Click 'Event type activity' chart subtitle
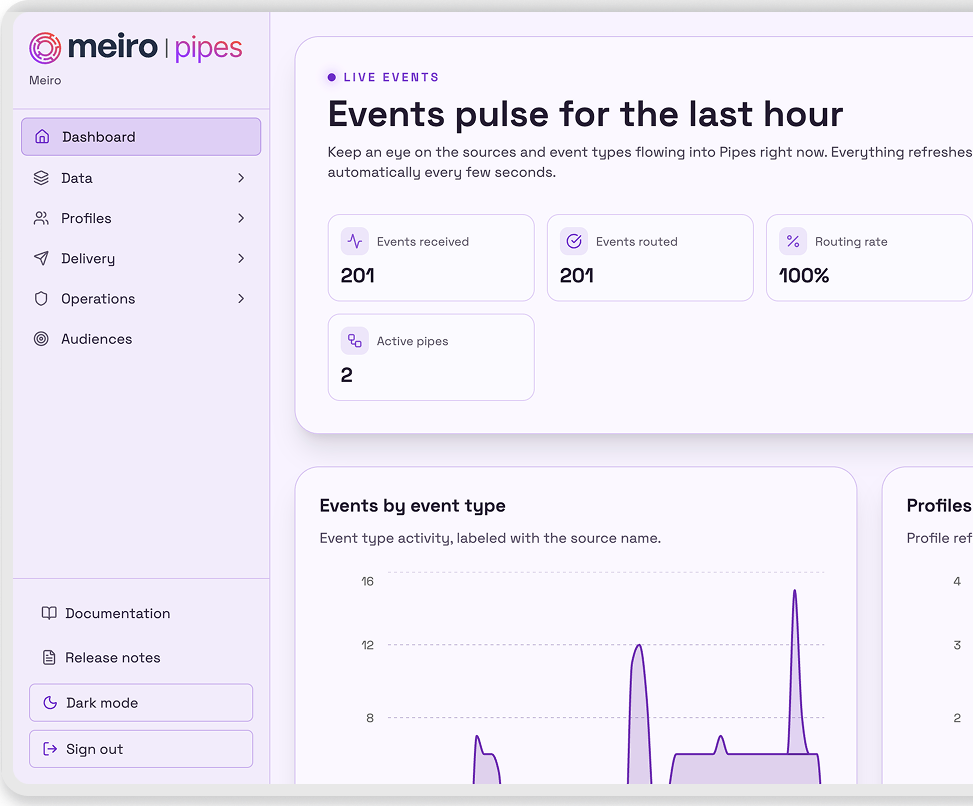Screen dimensions: 973x806 (x=490, y=538)
